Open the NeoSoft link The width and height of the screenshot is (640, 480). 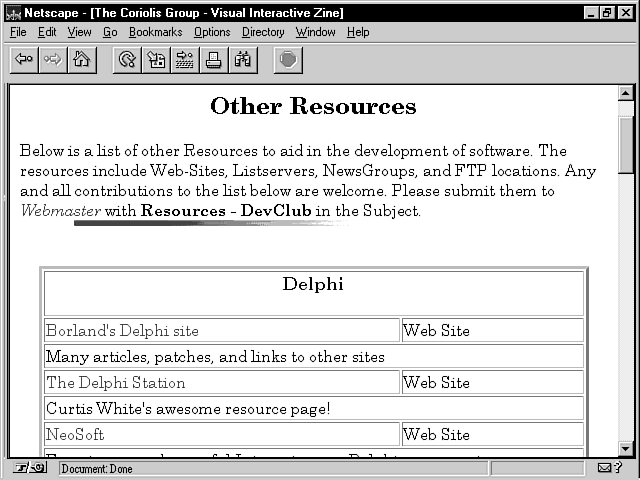75,435
